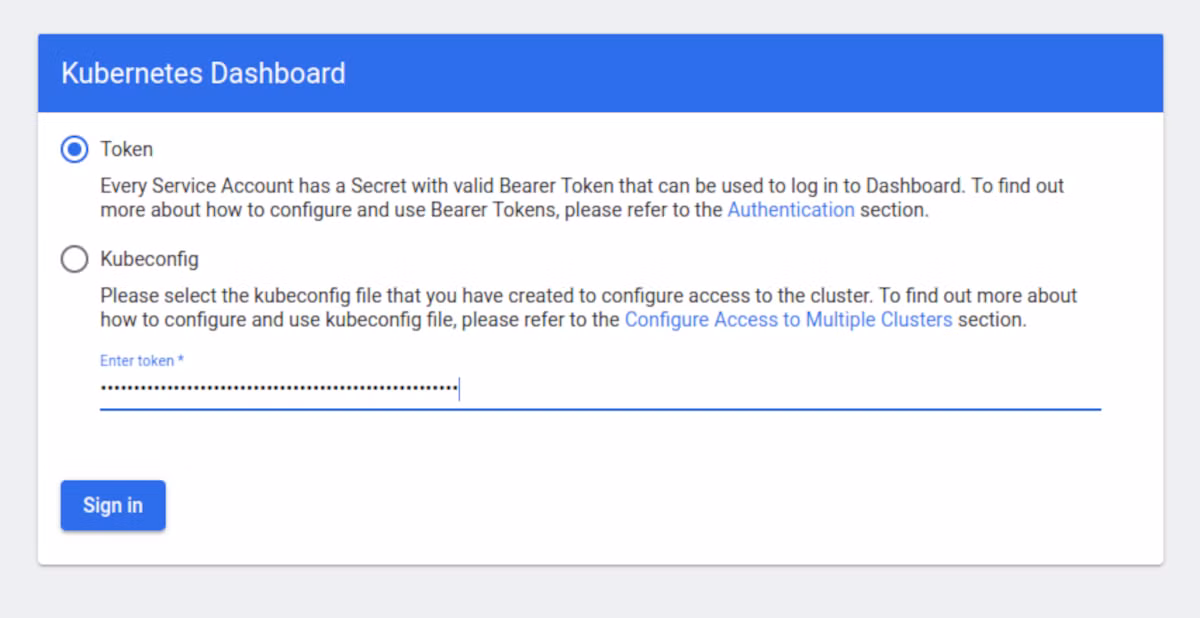This screenshot has height=618, width=1200.
Task: Click the Sign in button
Action: click(x=113, y=505)
